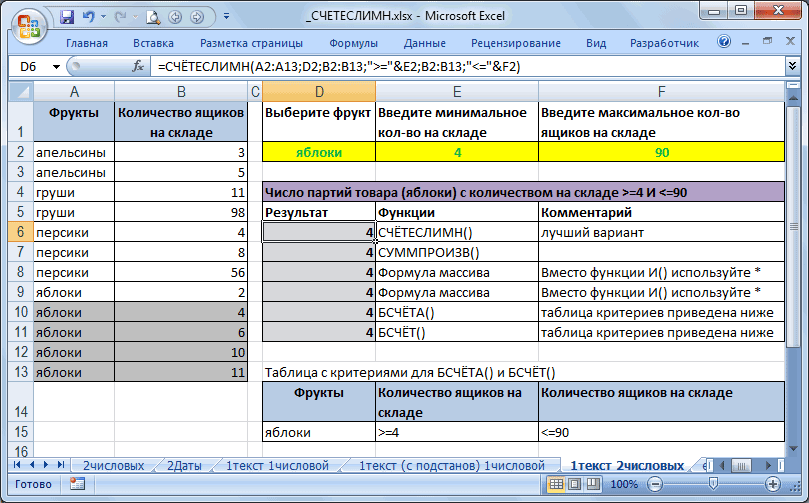Viewport: 809px width, 503px height.
Task: Switch to Normal view
Action: [x=556, y=484]
